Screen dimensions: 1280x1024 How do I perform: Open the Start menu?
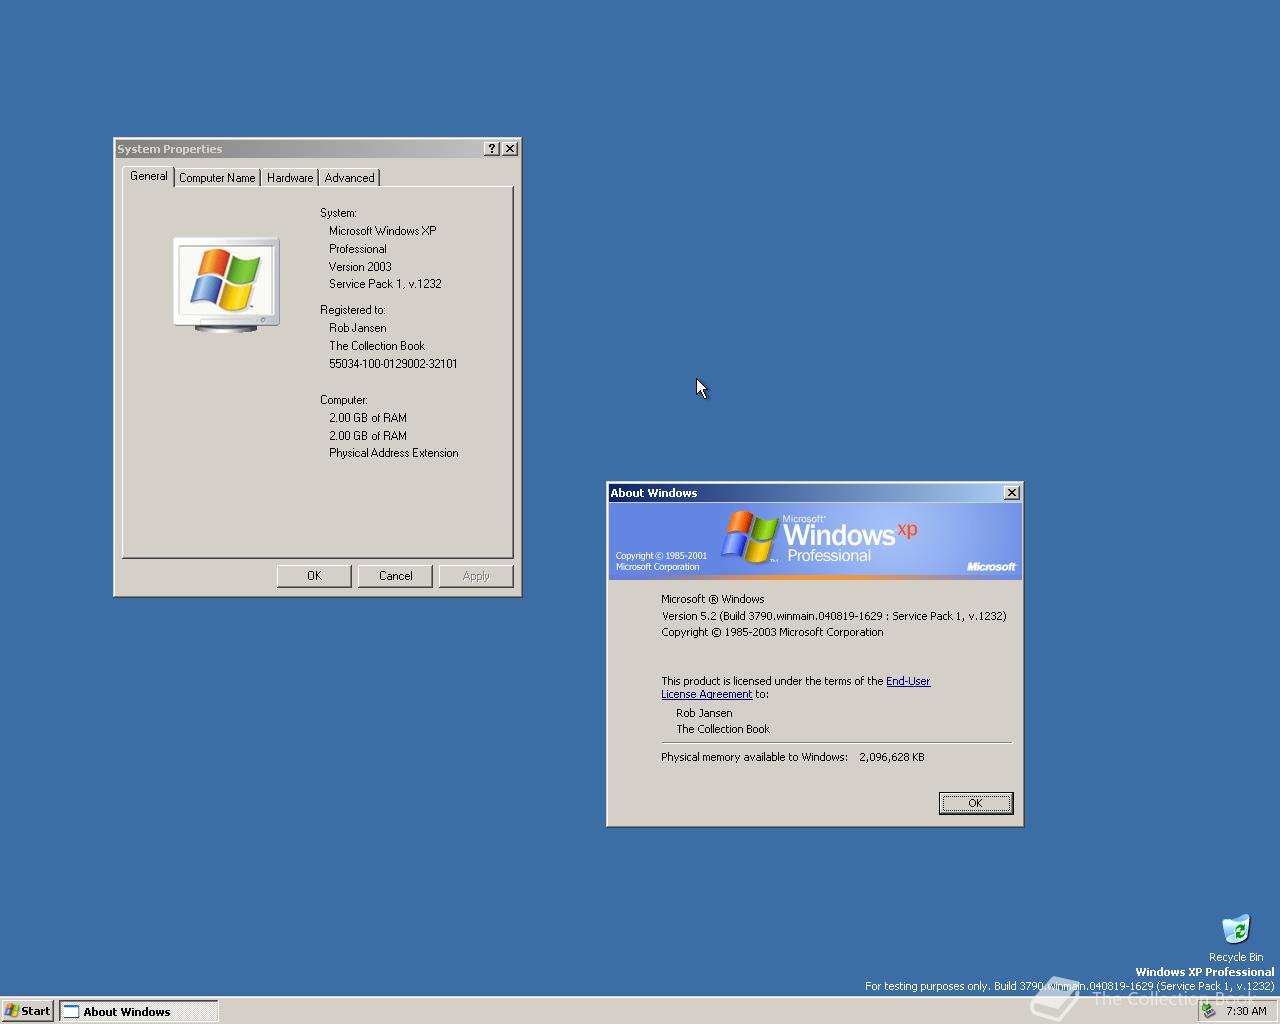pyautogui.click(x=28, y=1011)
